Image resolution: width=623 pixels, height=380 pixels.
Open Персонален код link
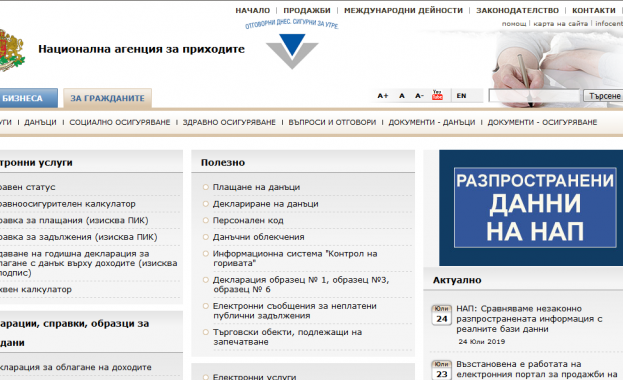click(248, 221)
